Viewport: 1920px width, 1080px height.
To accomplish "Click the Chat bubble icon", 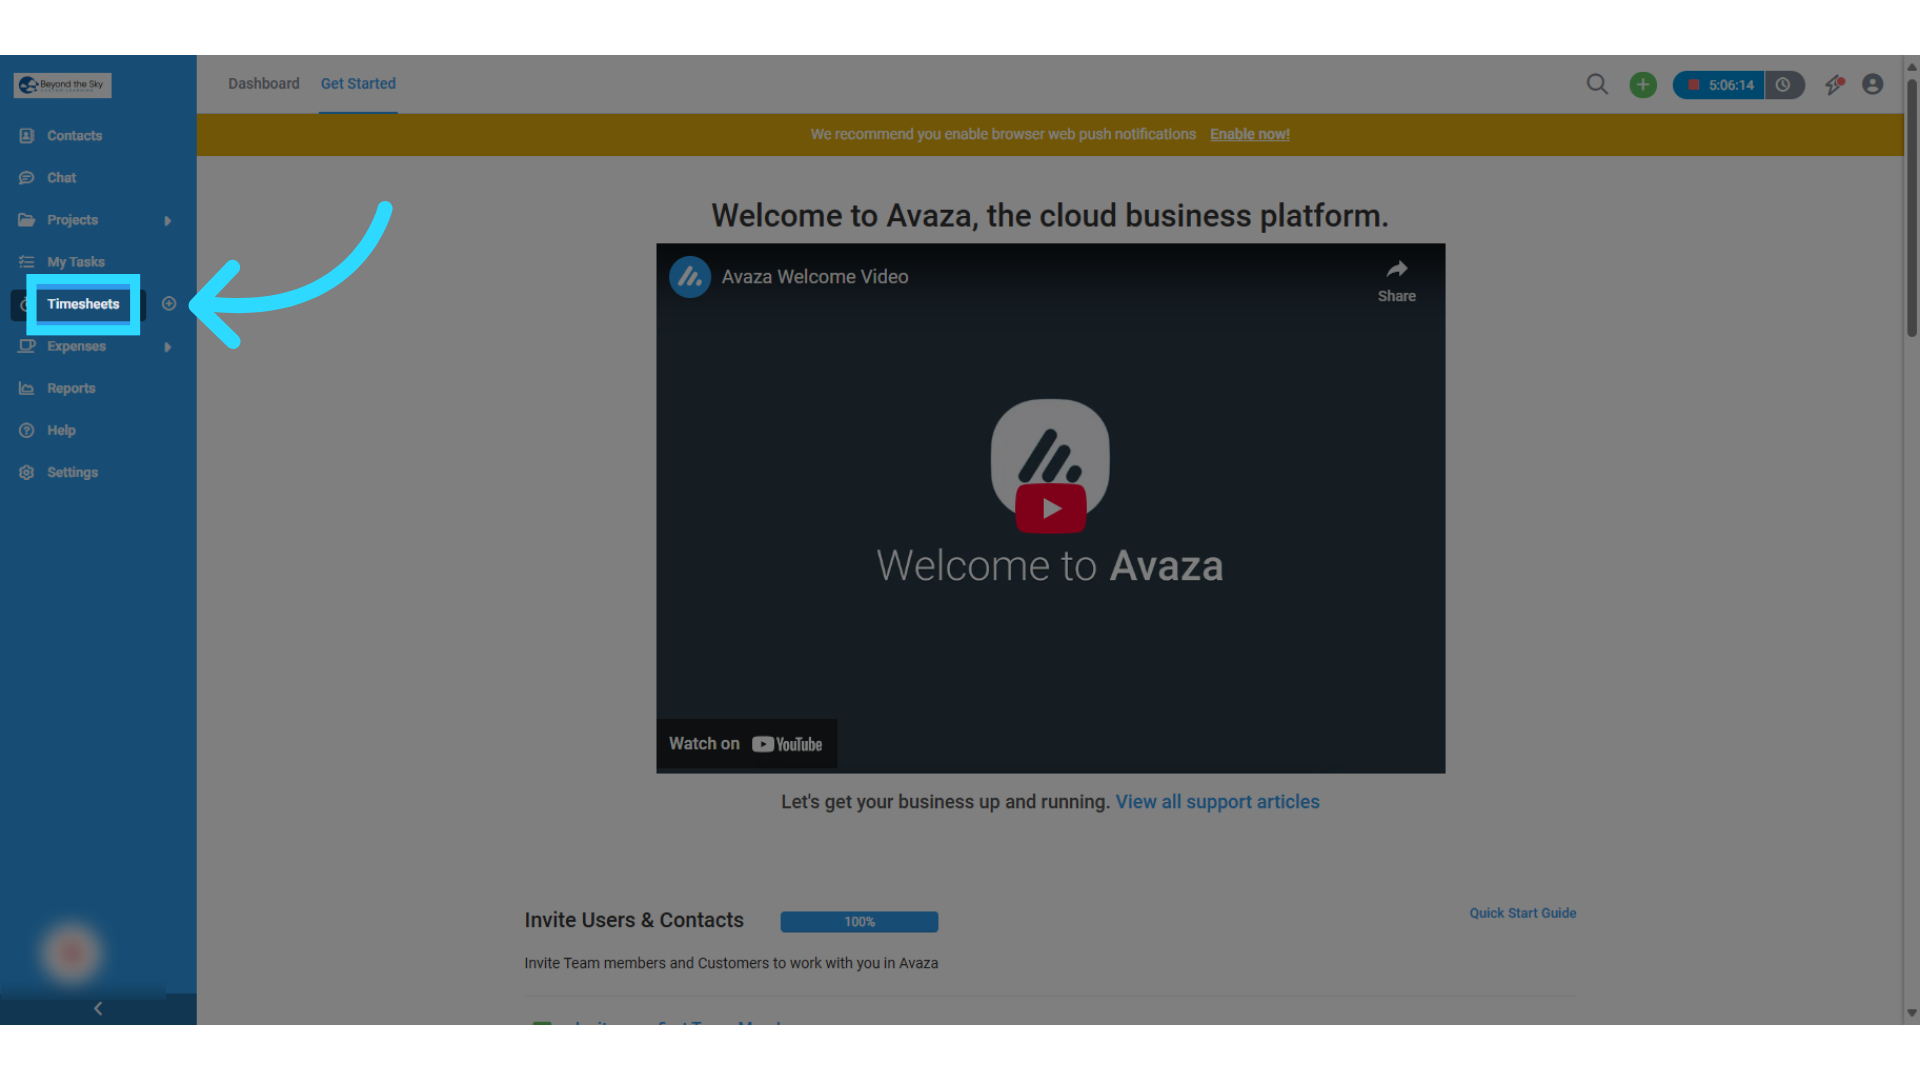I will point(27,178).
